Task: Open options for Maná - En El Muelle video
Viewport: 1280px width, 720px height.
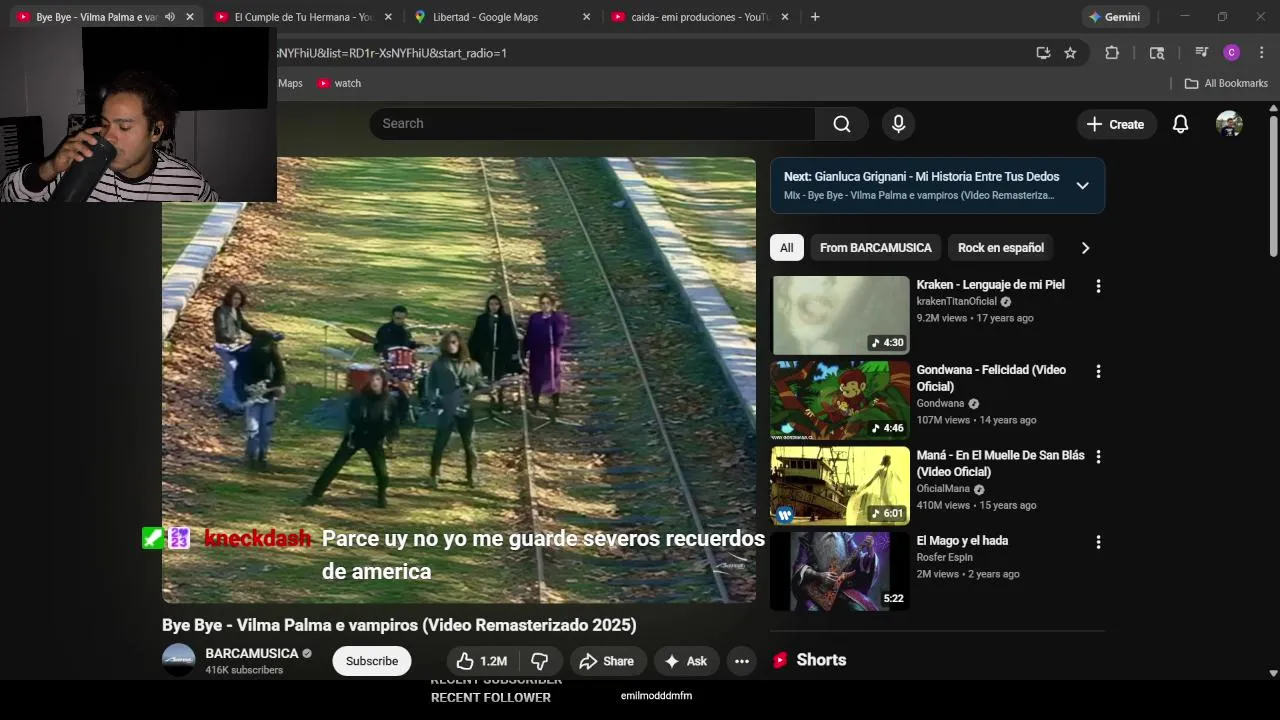Action: [1098, 456]
